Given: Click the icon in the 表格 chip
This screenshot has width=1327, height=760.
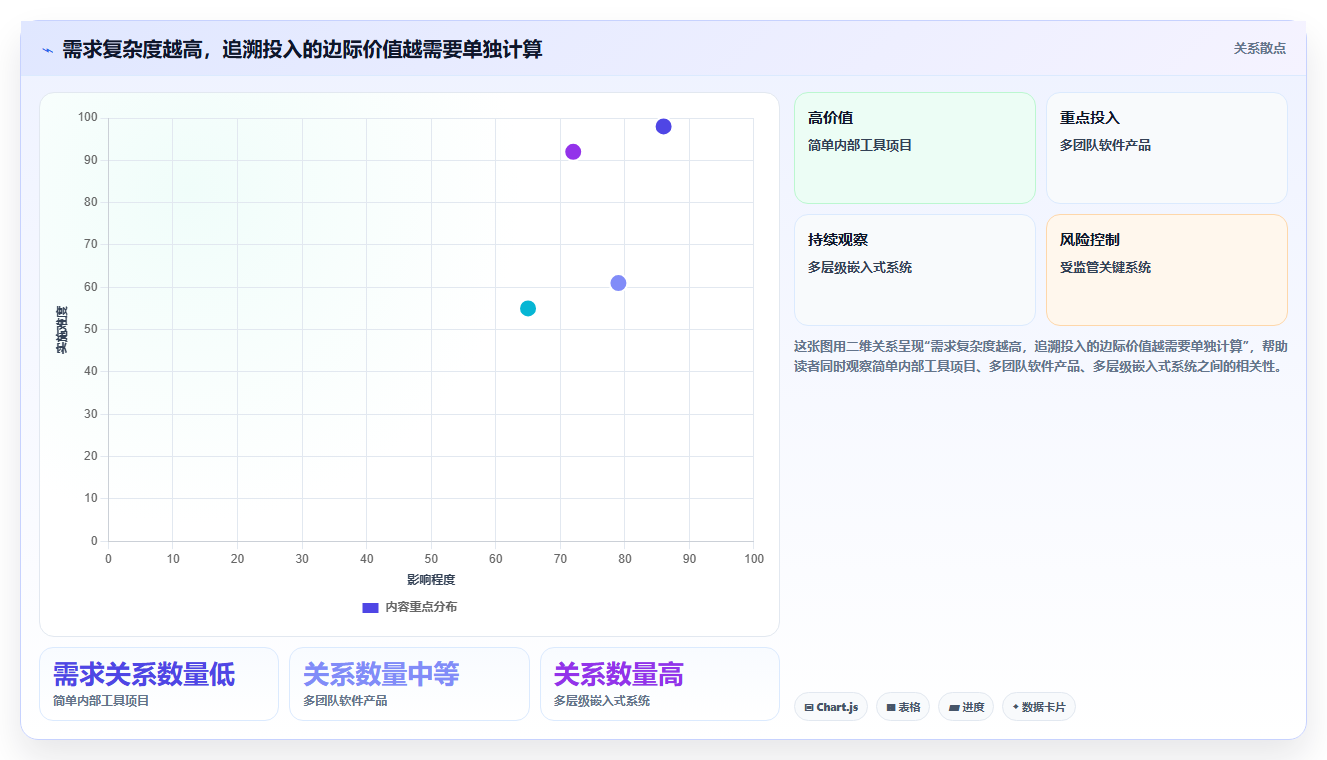Looking at the screenshot, I should click(x=891, y=707).
